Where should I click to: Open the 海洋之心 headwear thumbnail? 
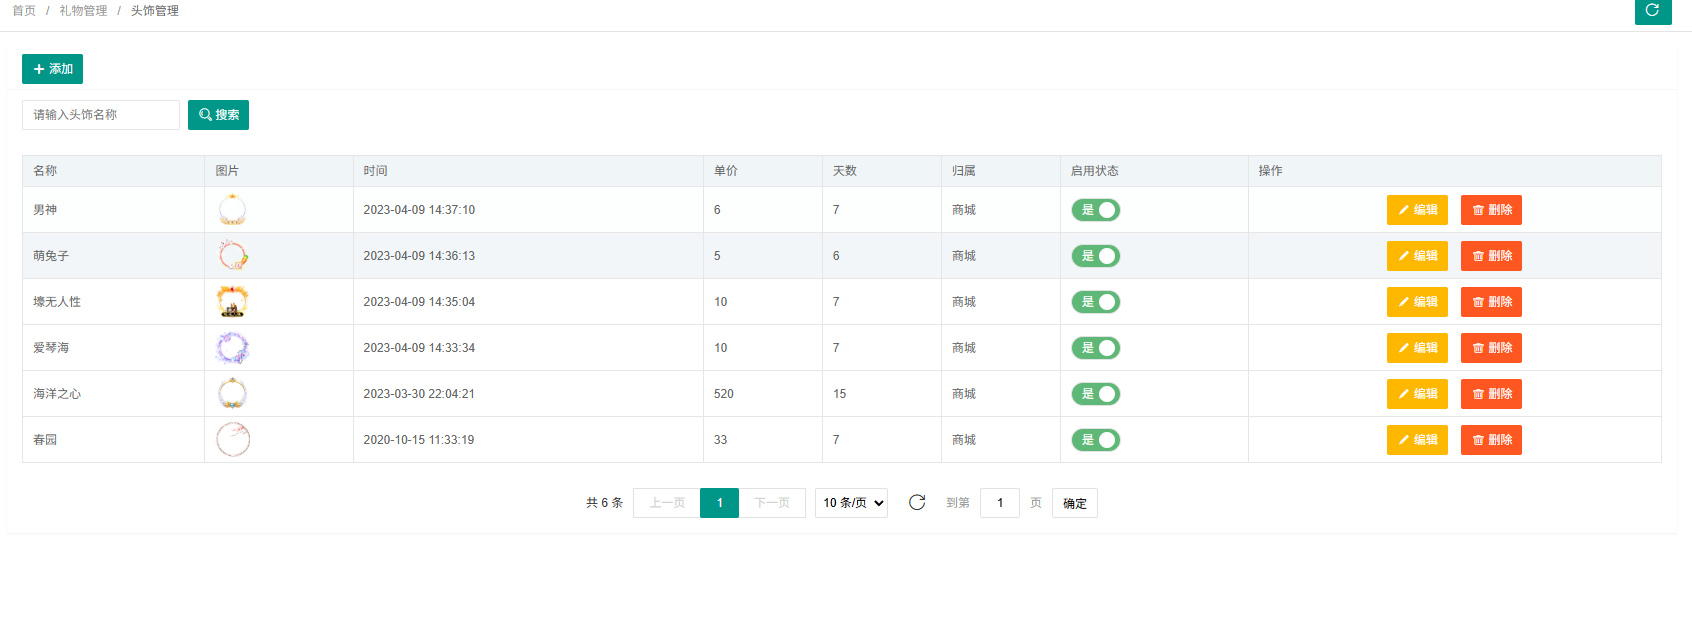232,394
